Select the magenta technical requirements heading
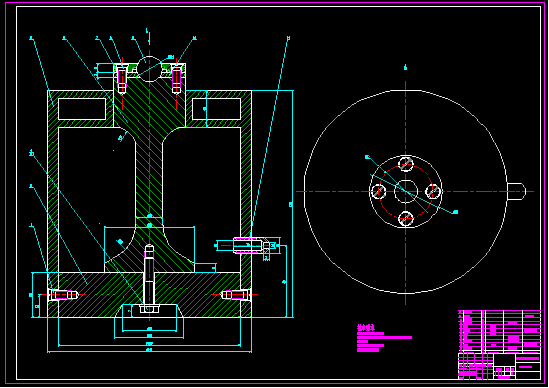This screenshot has width=549, height=388. coord(366,327)
